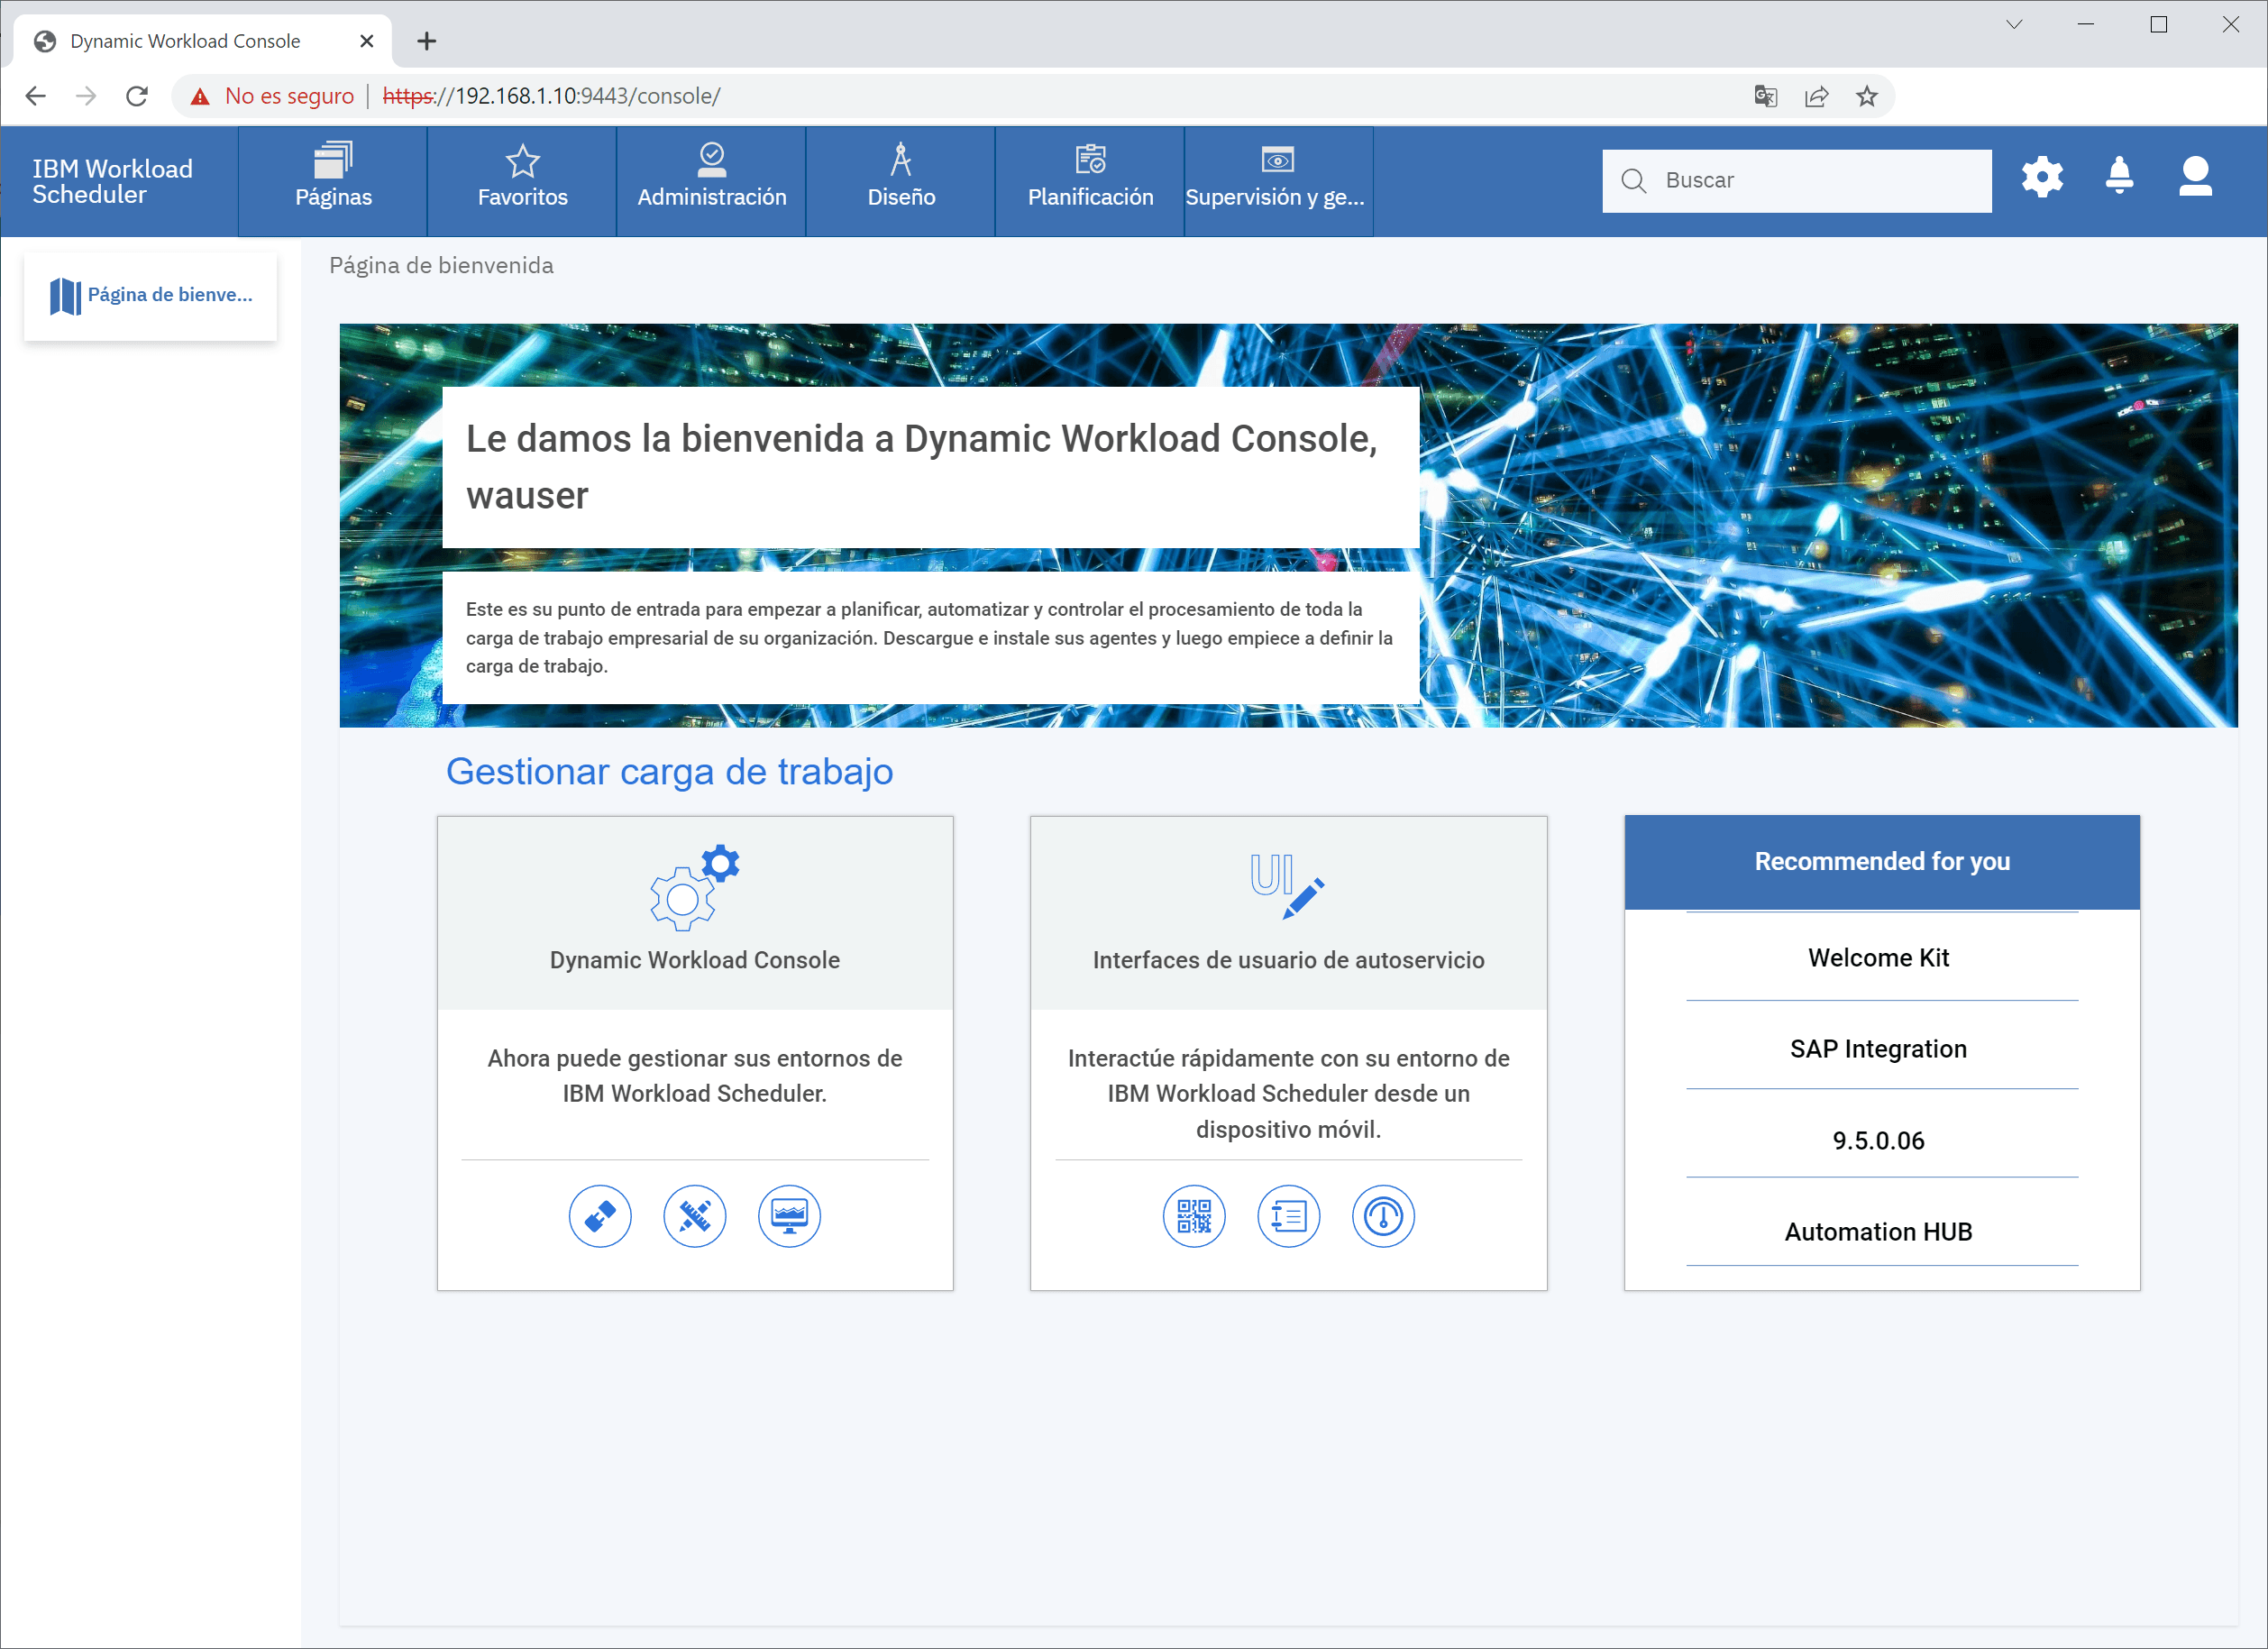Viewport: 2268px width, 1649px height.
Task: Click the 'Dynamic Workload Console' card title
Action: (x=695, y=960)
